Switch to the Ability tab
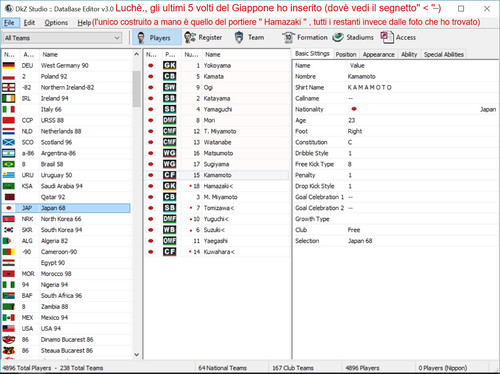500x374 pixels. [x=409, y=54]
